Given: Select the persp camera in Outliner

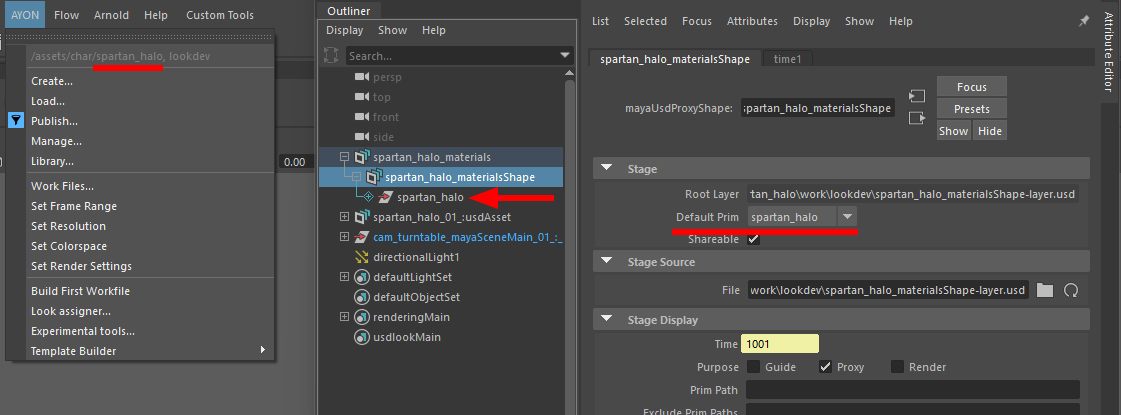Looking at the screenshot, I should (388, 77).
